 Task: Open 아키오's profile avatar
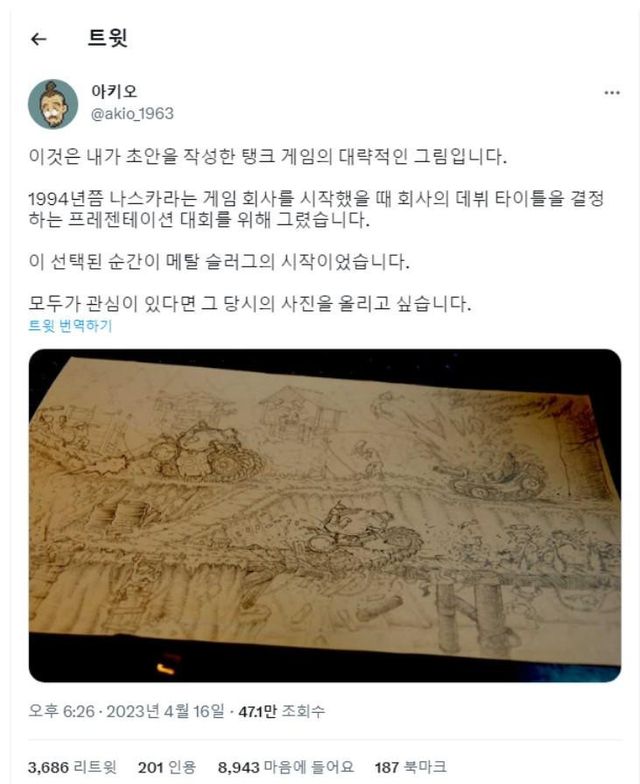click(x=53, y=104)
